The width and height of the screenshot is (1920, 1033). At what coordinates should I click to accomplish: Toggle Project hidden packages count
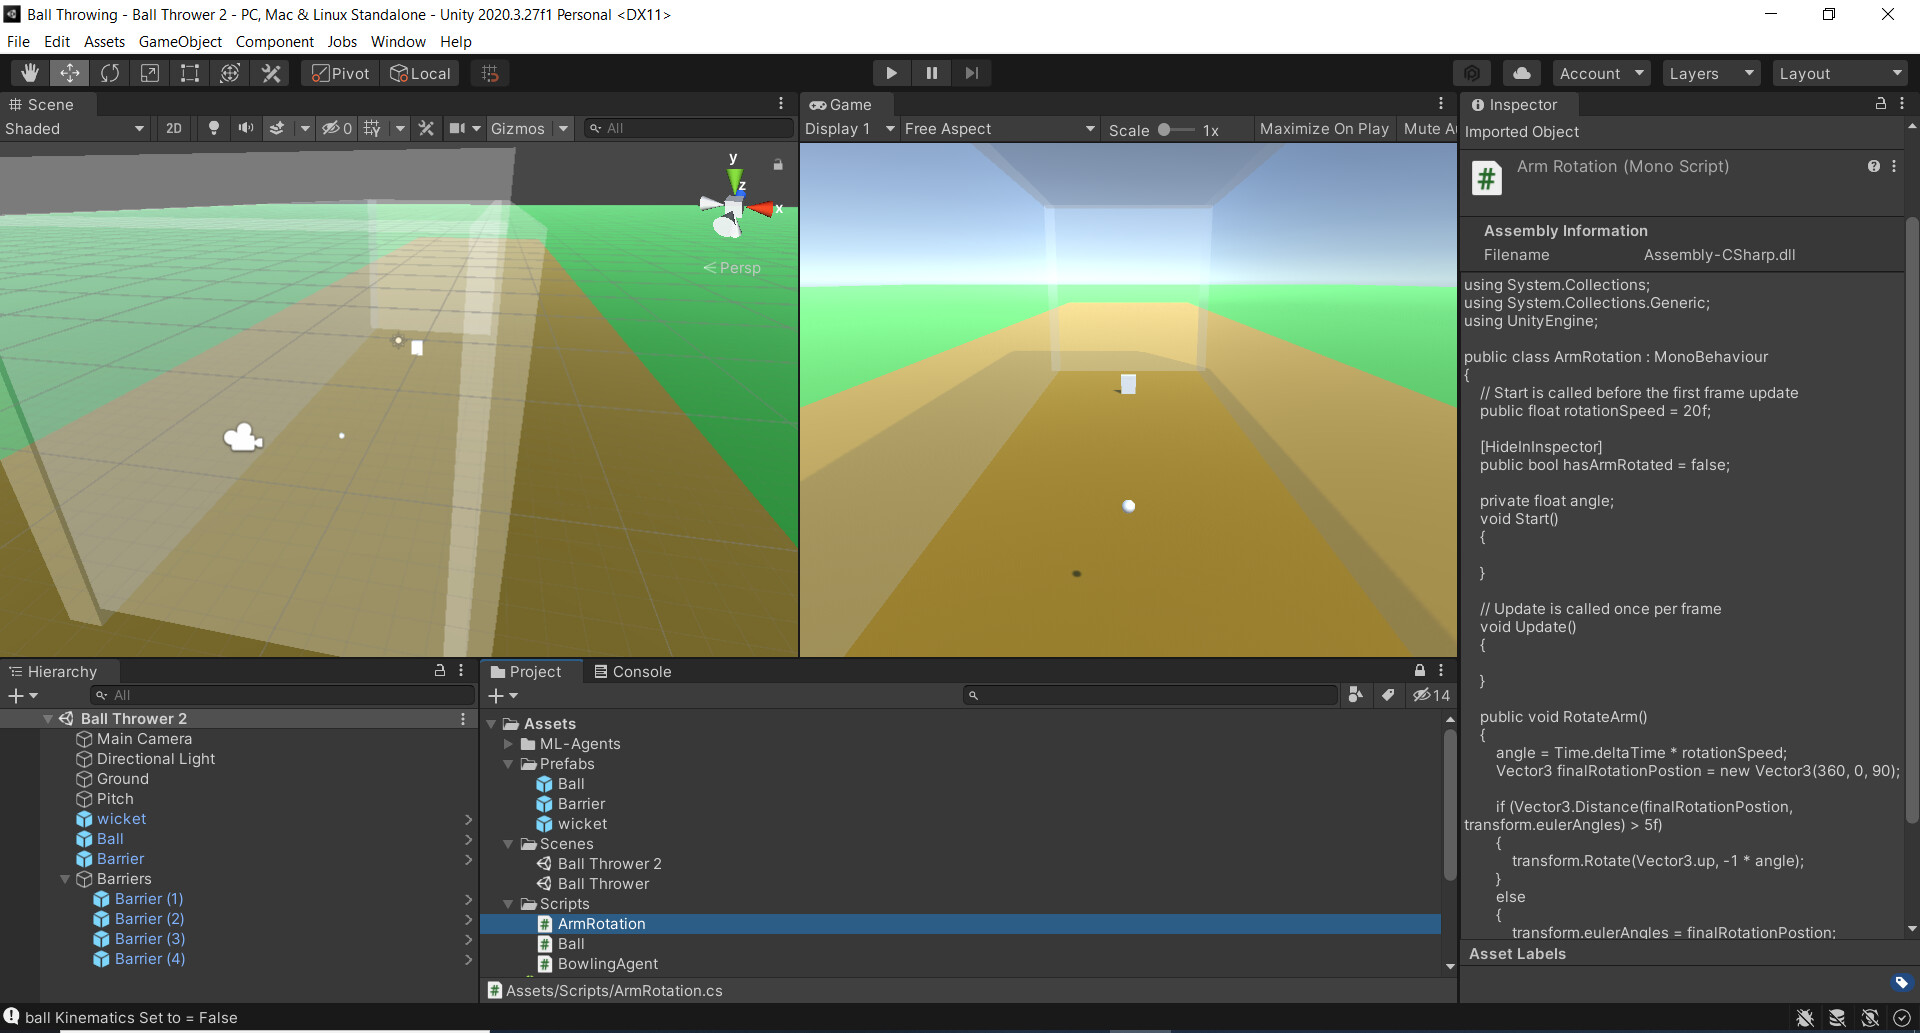click(1431, 695)
